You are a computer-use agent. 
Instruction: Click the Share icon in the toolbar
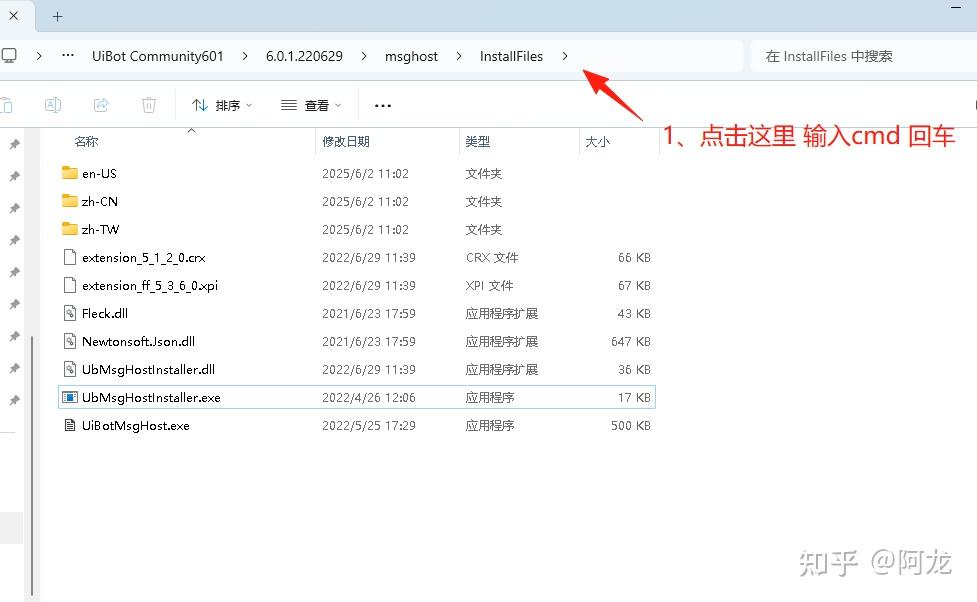pos(100,105)
